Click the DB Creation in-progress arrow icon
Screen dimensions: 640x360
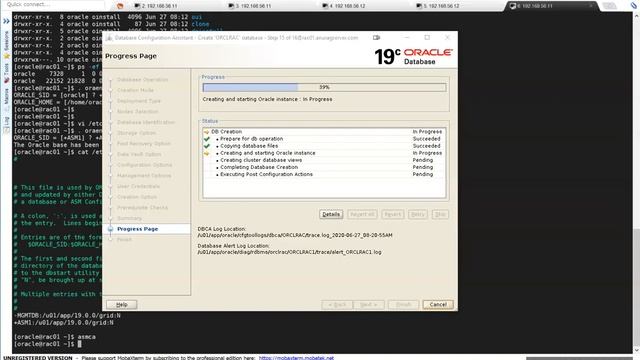coord(207,132)
